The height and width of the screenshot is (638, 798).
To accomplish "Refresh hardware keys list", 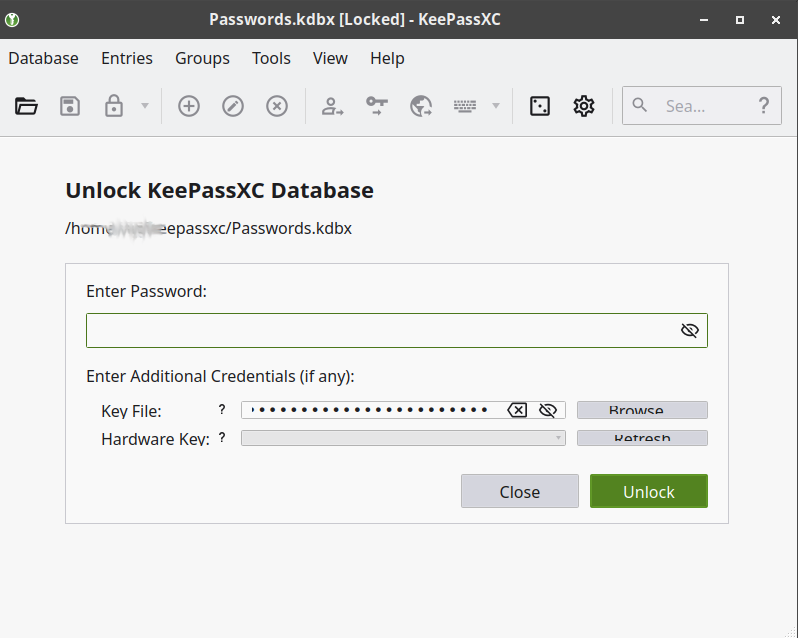I will click(x=642, y=438).
